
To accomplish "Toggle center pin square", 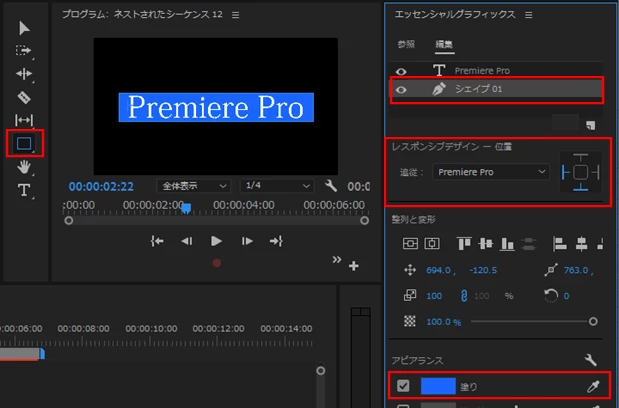I will 580,172.
